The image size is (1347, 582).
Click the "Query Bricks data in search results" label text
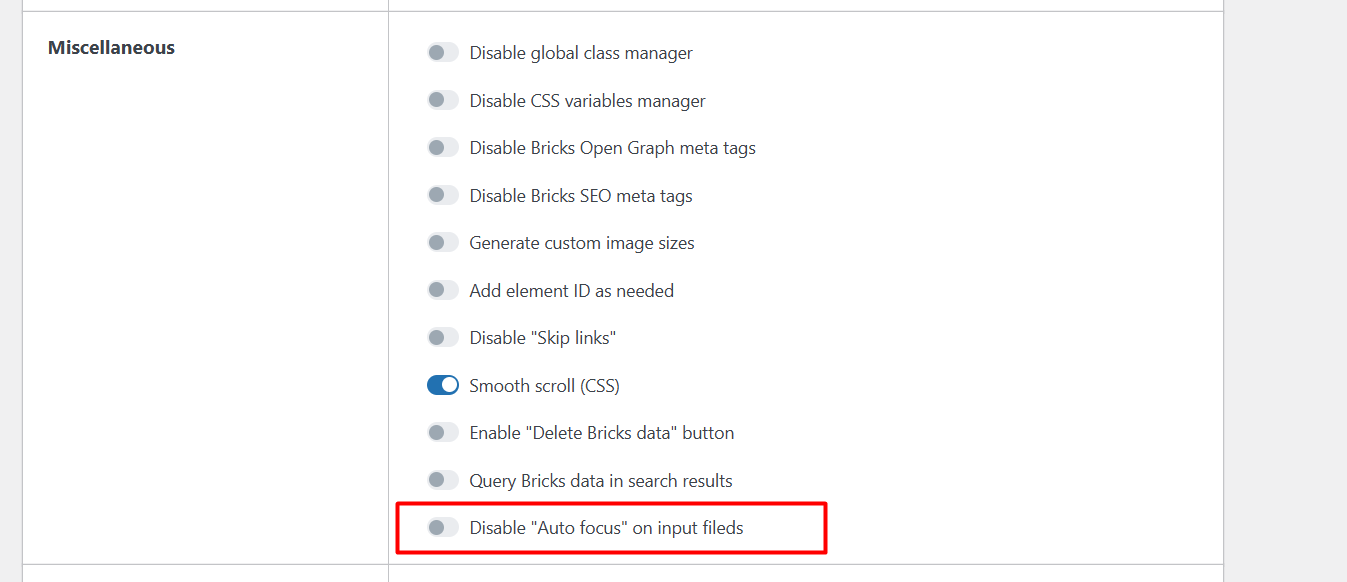coord(601,481)
